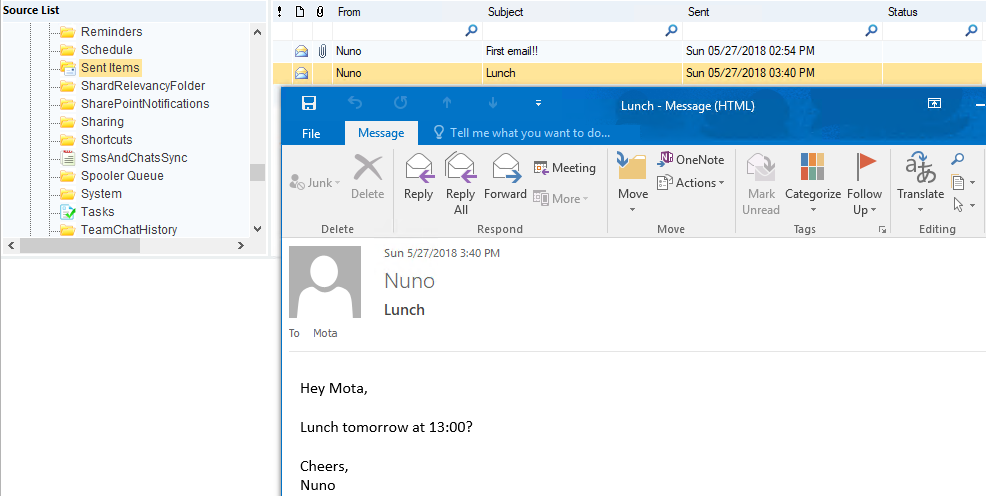The height and width of the screenshot is (496, 986).
Task: Sort by the Status column header
Action: click(x=932, y=11)
